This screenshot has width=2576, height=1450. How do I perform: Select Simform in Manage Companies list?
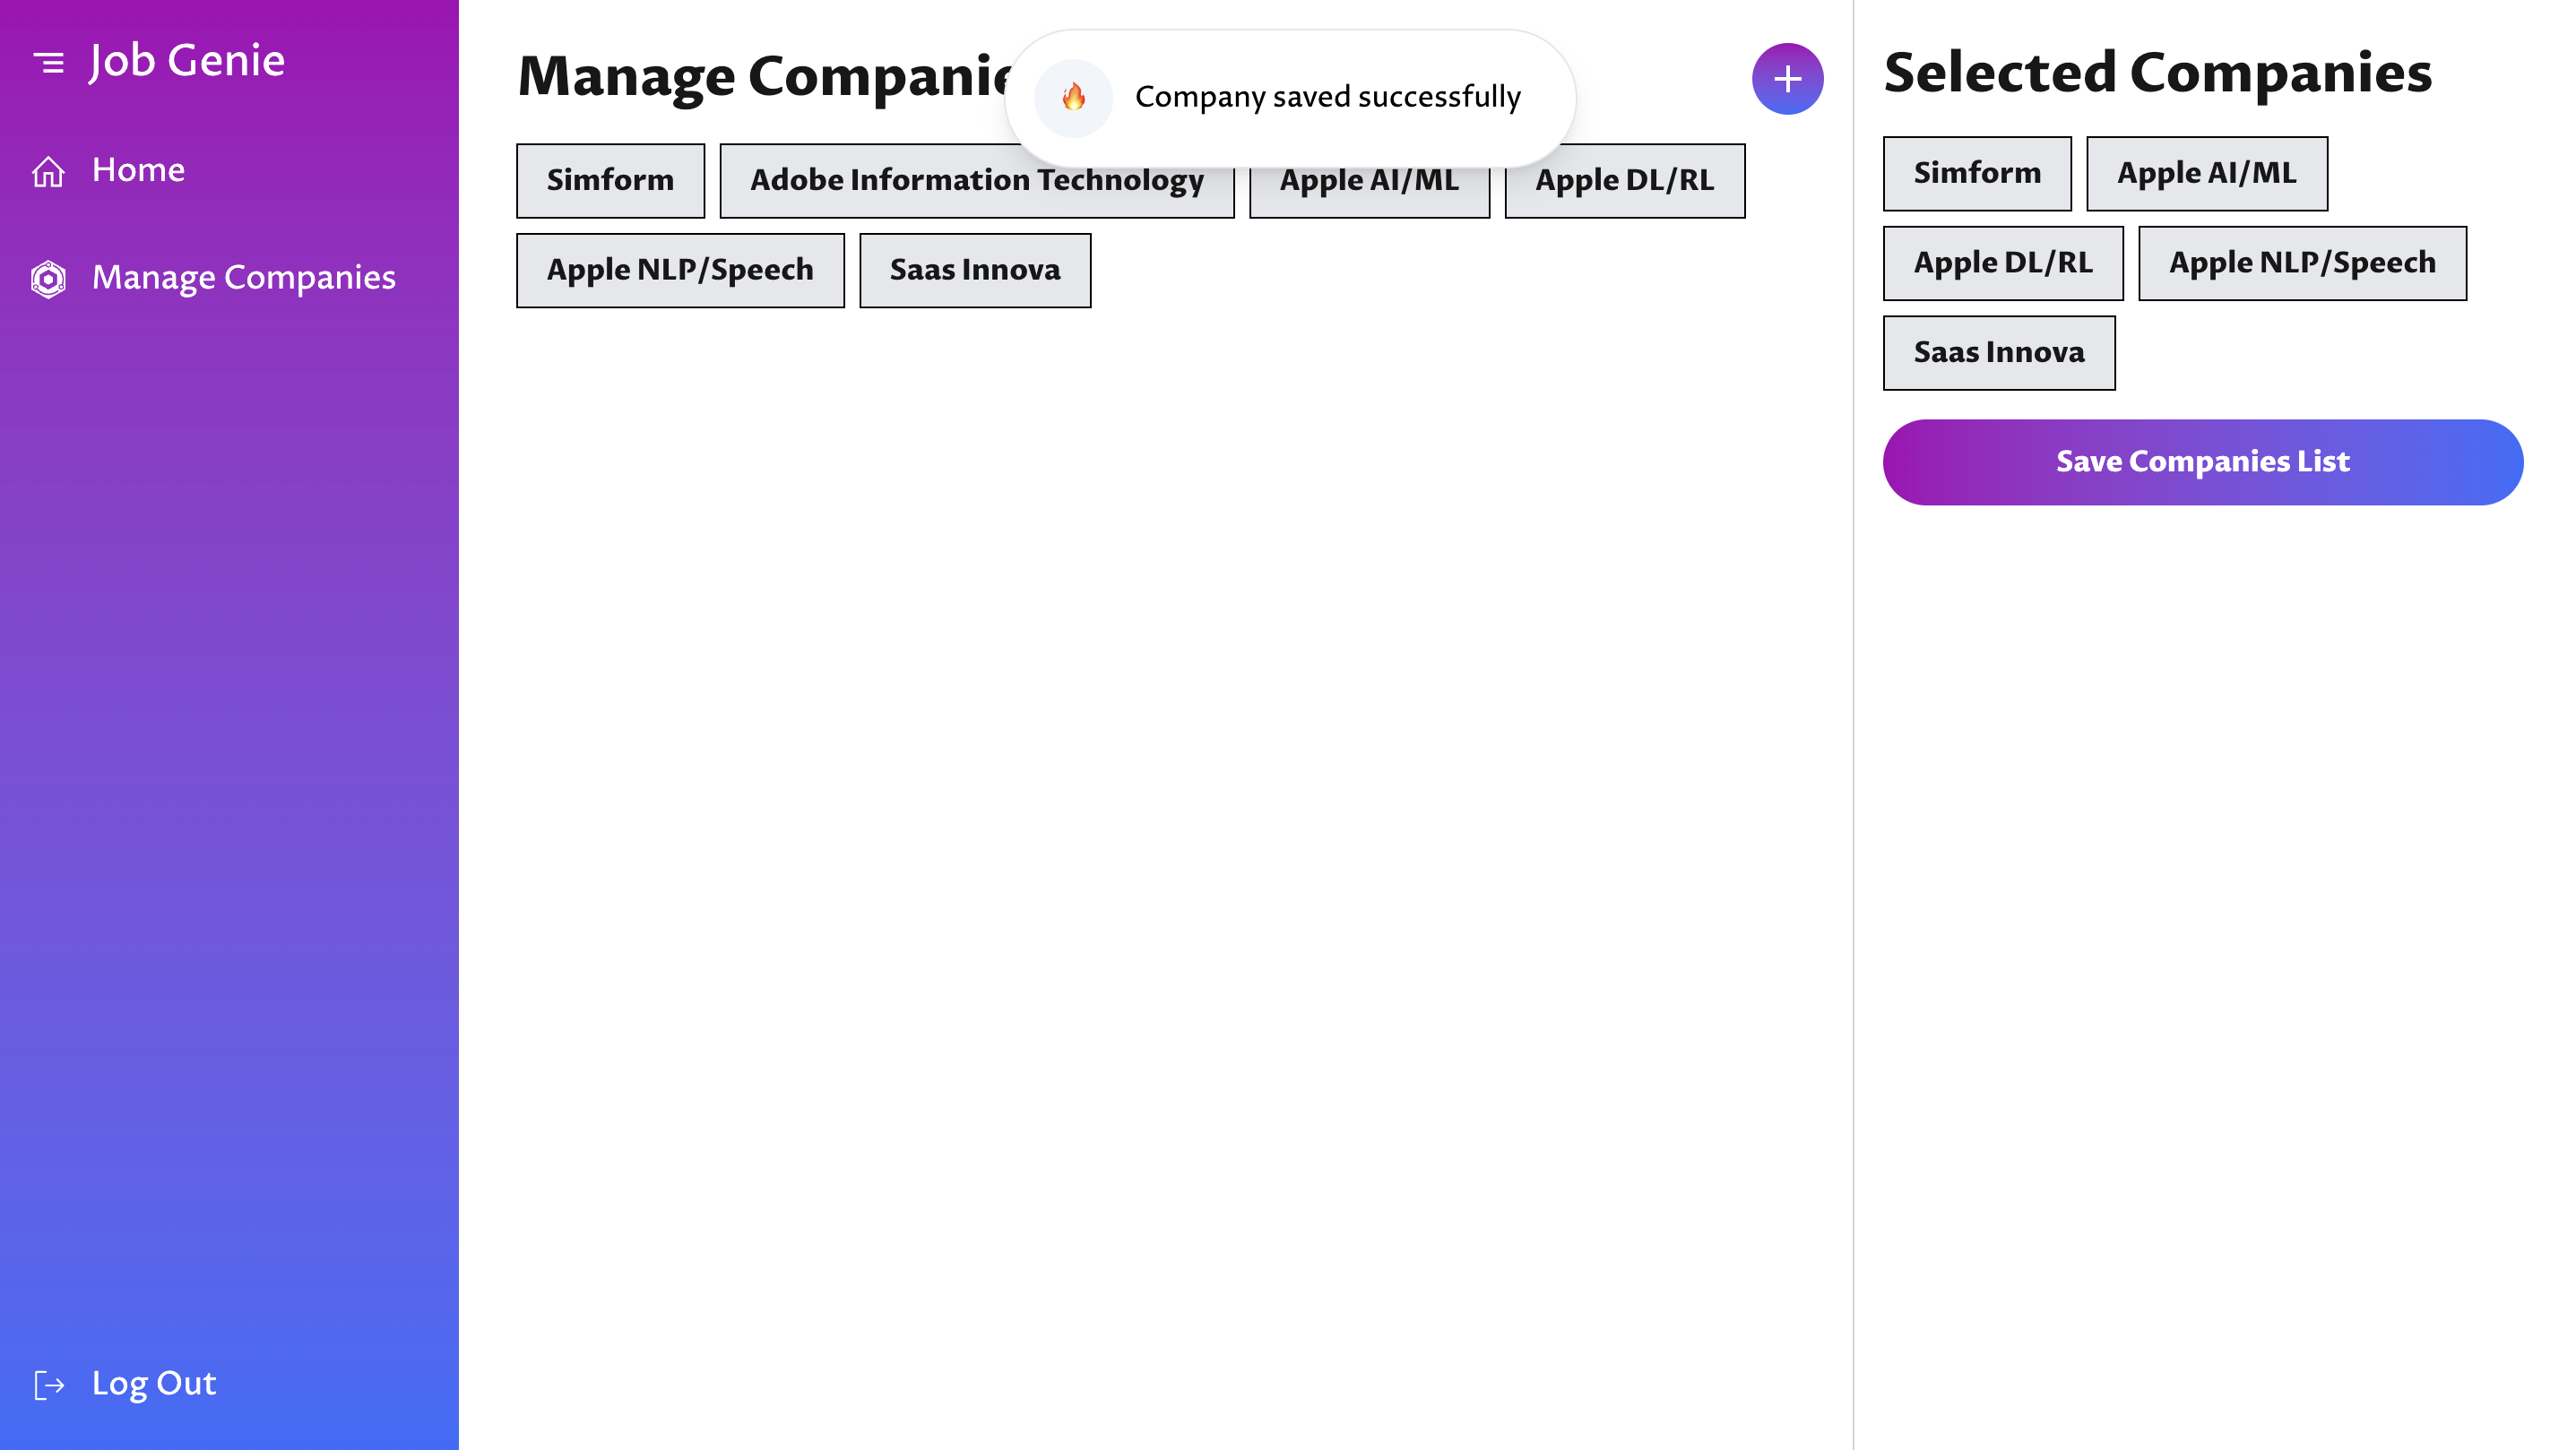click(x=610, y=180)
